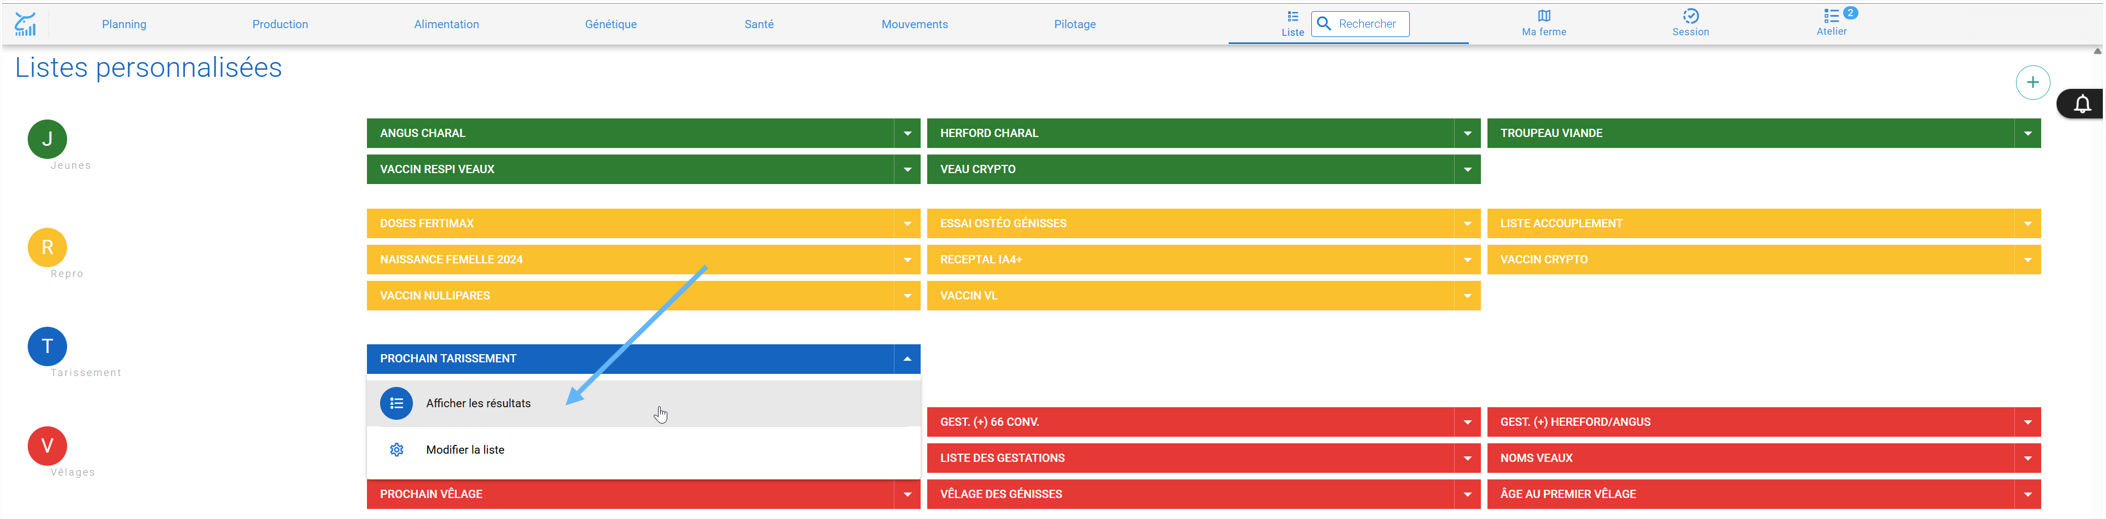
Task: Open the Génétique menu
Action: [611, 24]
